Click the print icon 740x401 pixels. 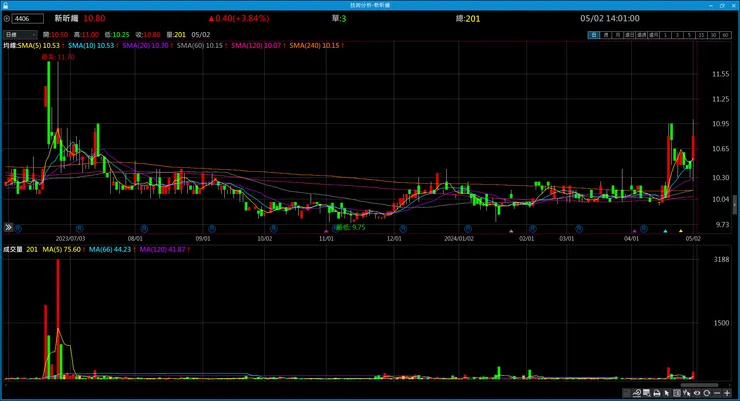point(656,393)
